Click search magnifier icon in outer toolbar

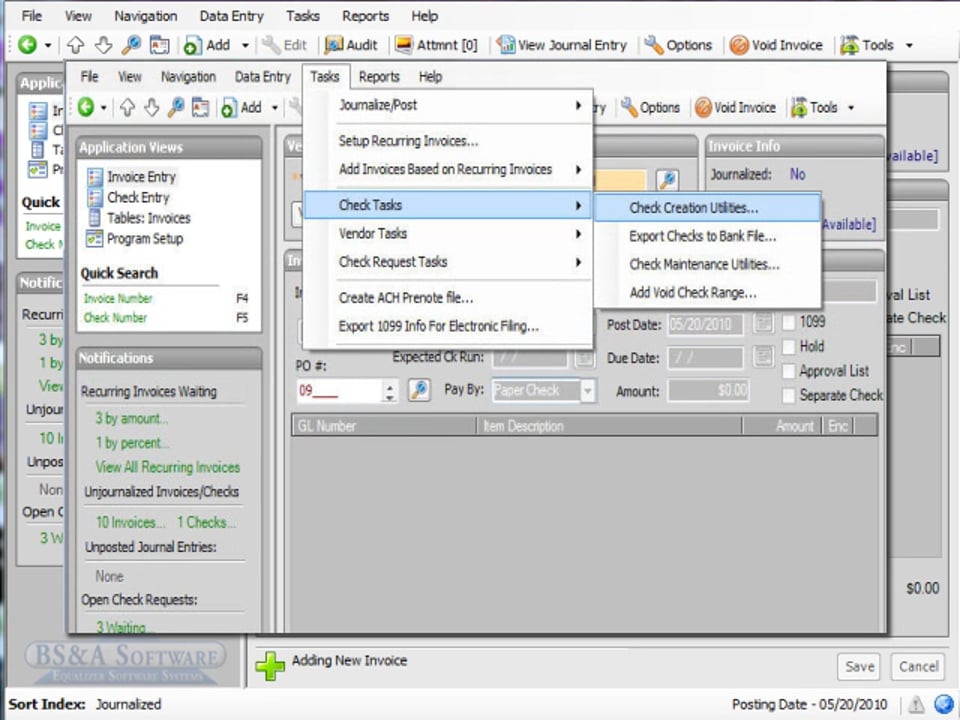131,45
